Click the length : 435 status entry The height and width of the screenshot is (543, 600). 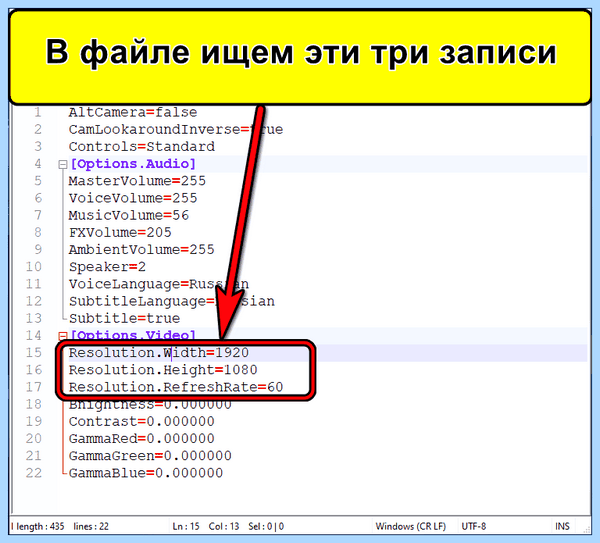coord(40,527)
